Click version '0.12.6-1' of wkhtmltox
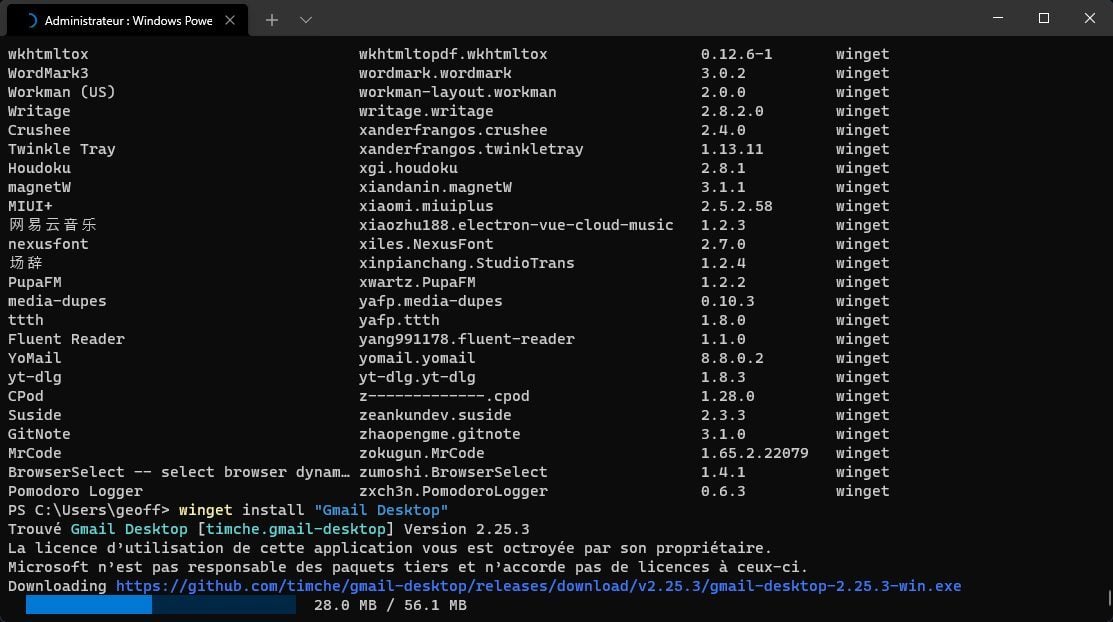 click(736, 54)
